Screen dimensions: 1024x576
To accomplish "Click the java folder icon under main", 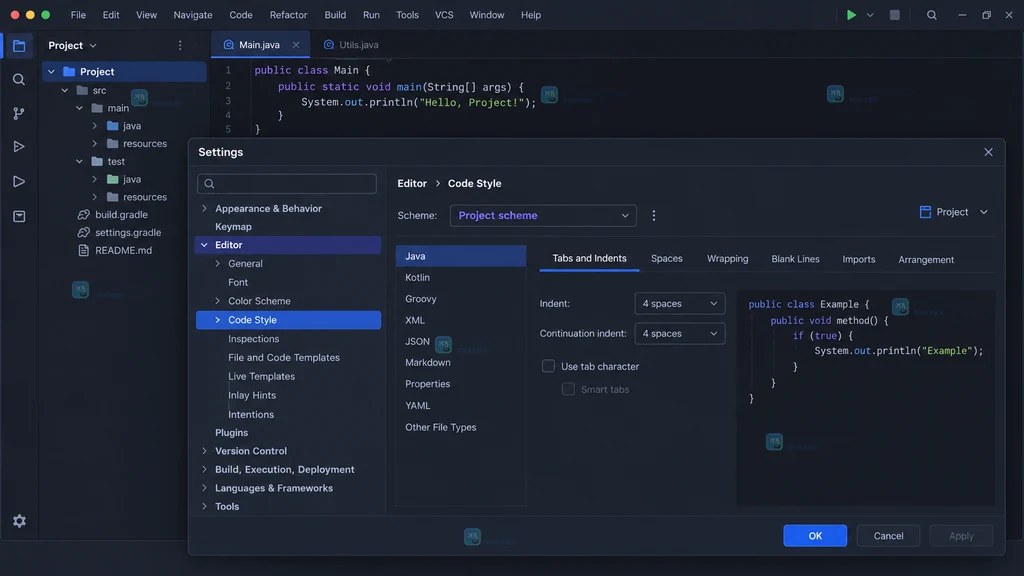I will (113, 125).
